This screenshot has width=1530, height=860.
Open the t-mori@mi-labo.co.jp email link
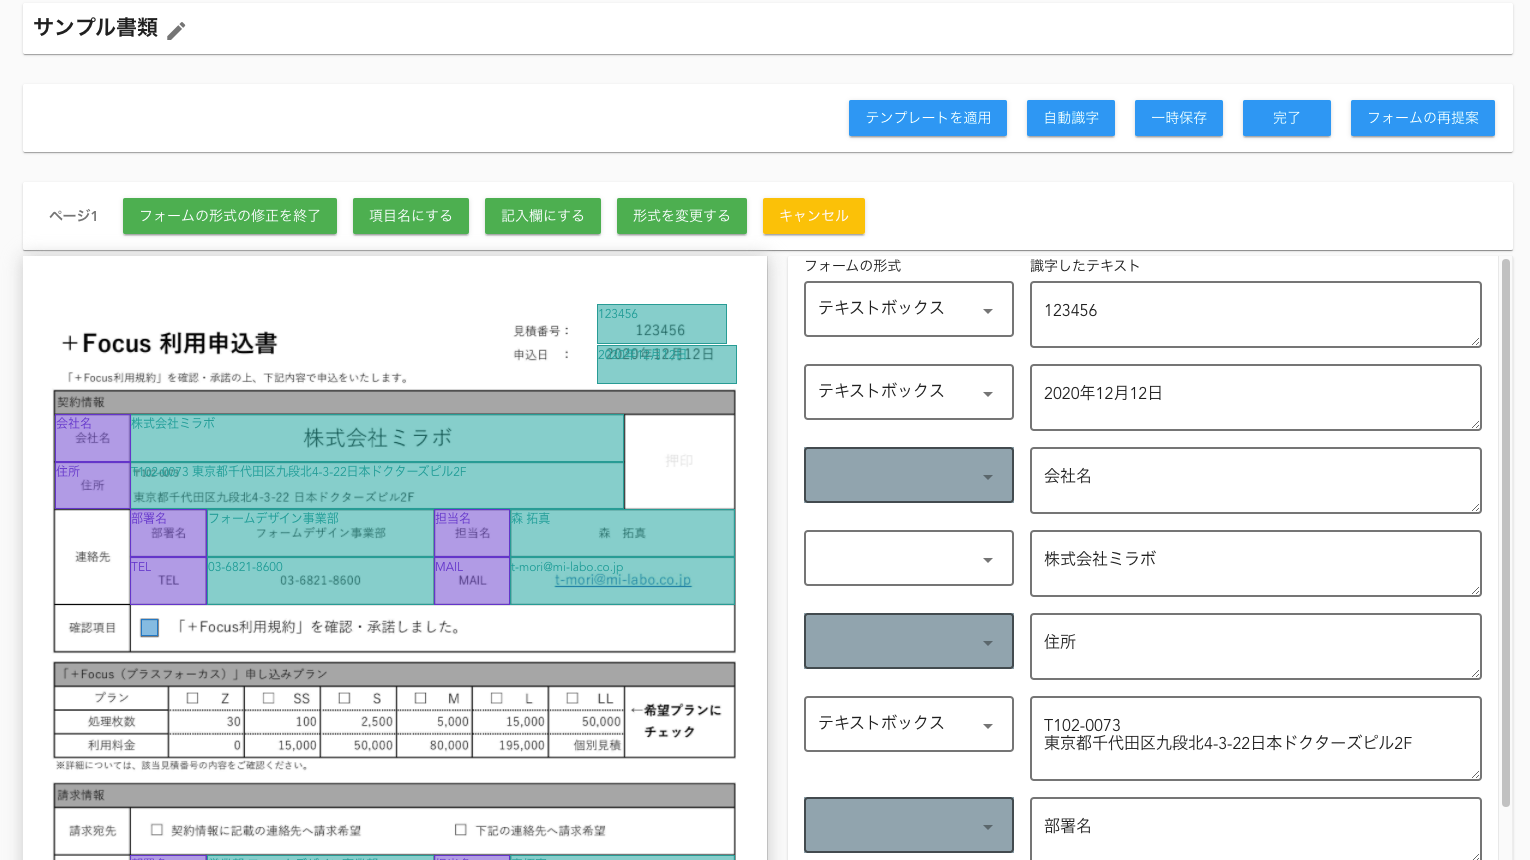tap(622, 580)
